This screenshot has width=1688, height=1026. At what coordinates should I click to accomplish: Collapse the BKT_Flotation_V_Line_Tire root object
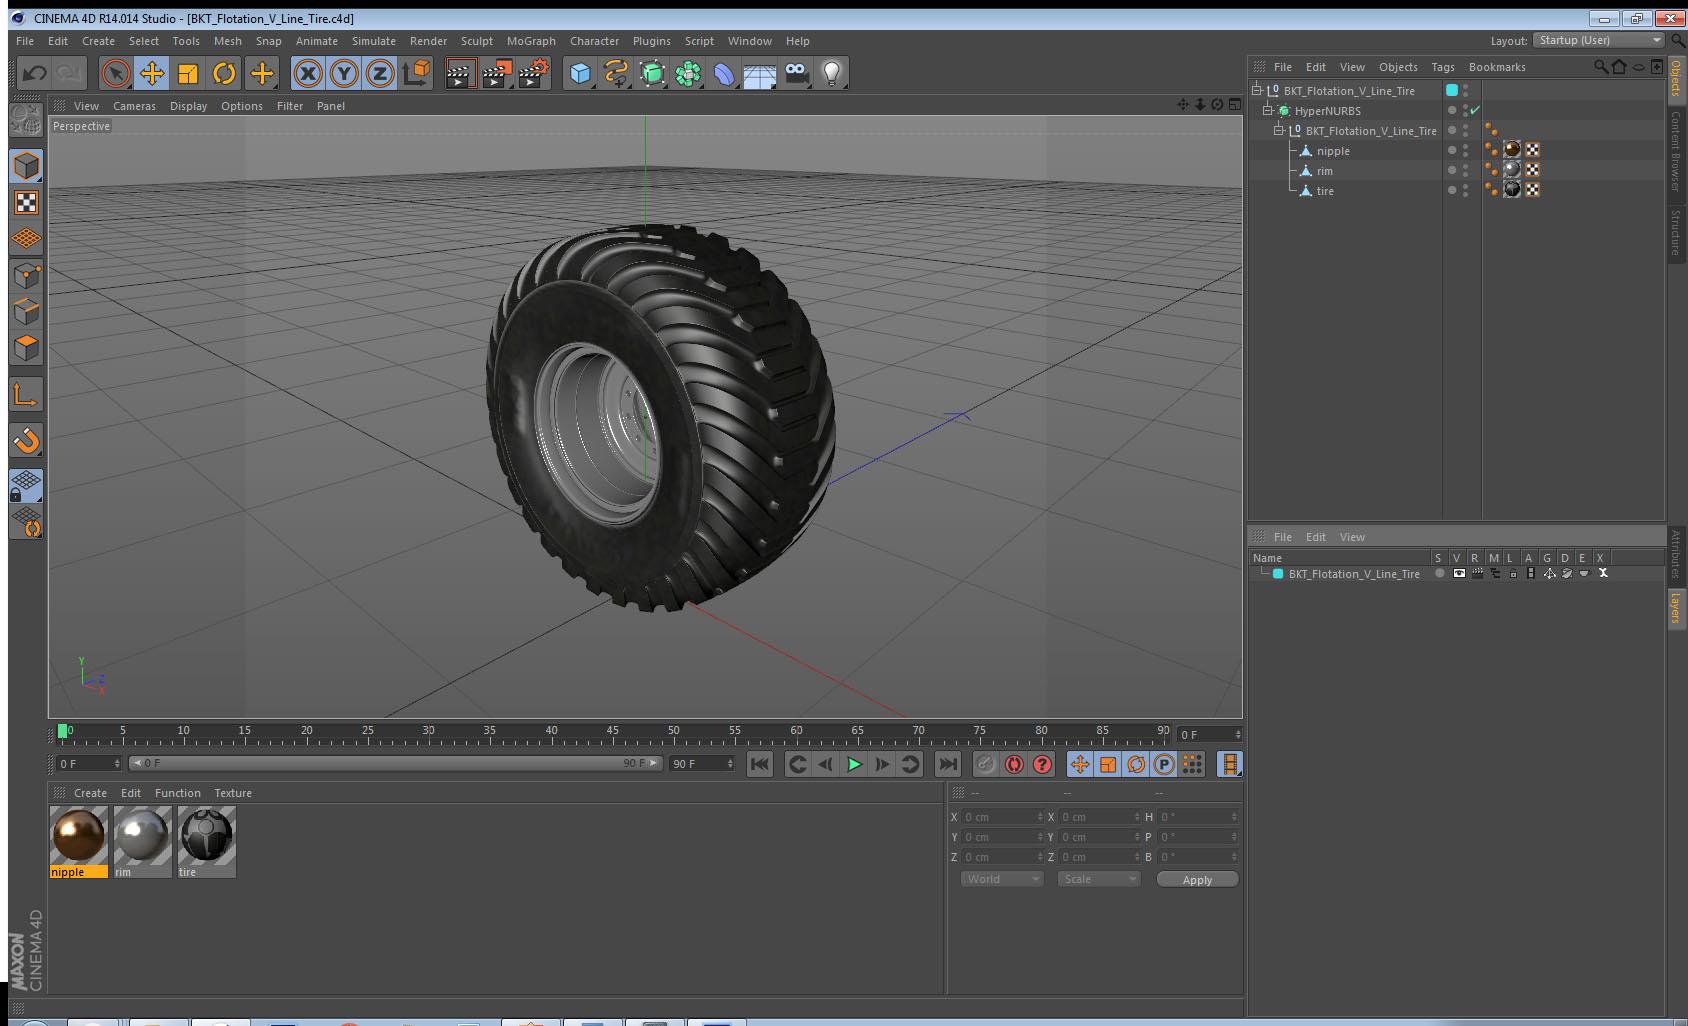(x=1257, y=90)
